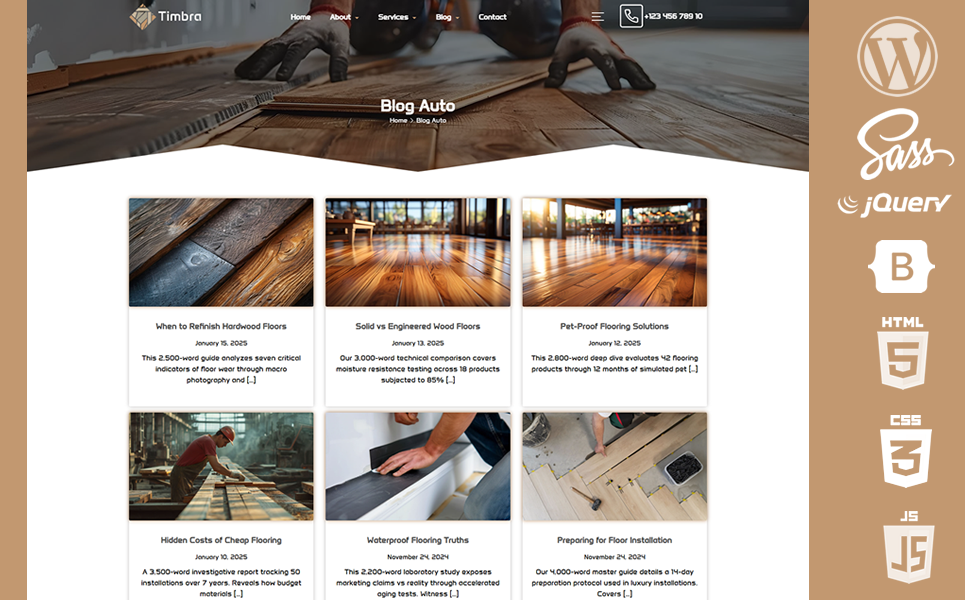Open the Hidden Costs of Cheap Flooring image
Viewport: 965px width, 600px height.
coord(221,466)
